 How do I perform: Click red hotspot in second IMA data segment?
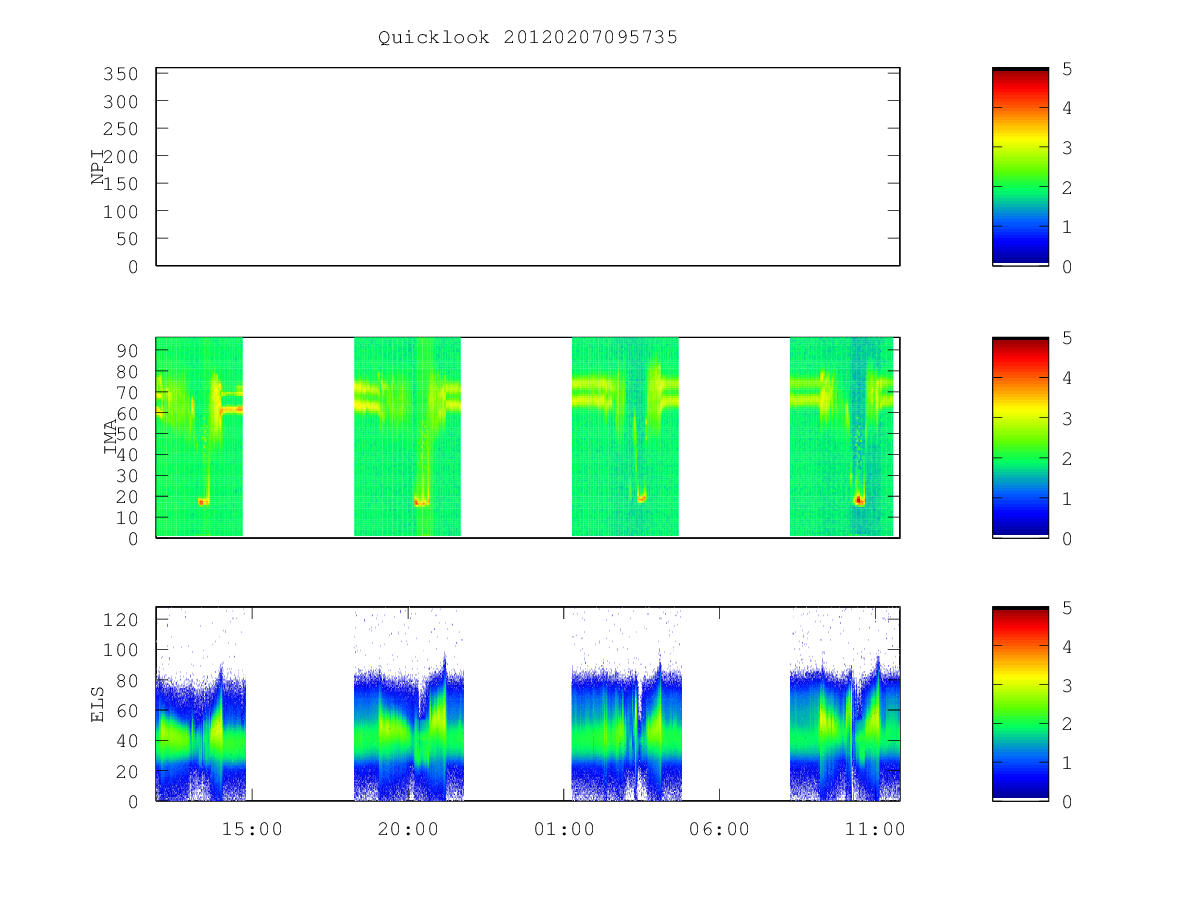[421, 502]
